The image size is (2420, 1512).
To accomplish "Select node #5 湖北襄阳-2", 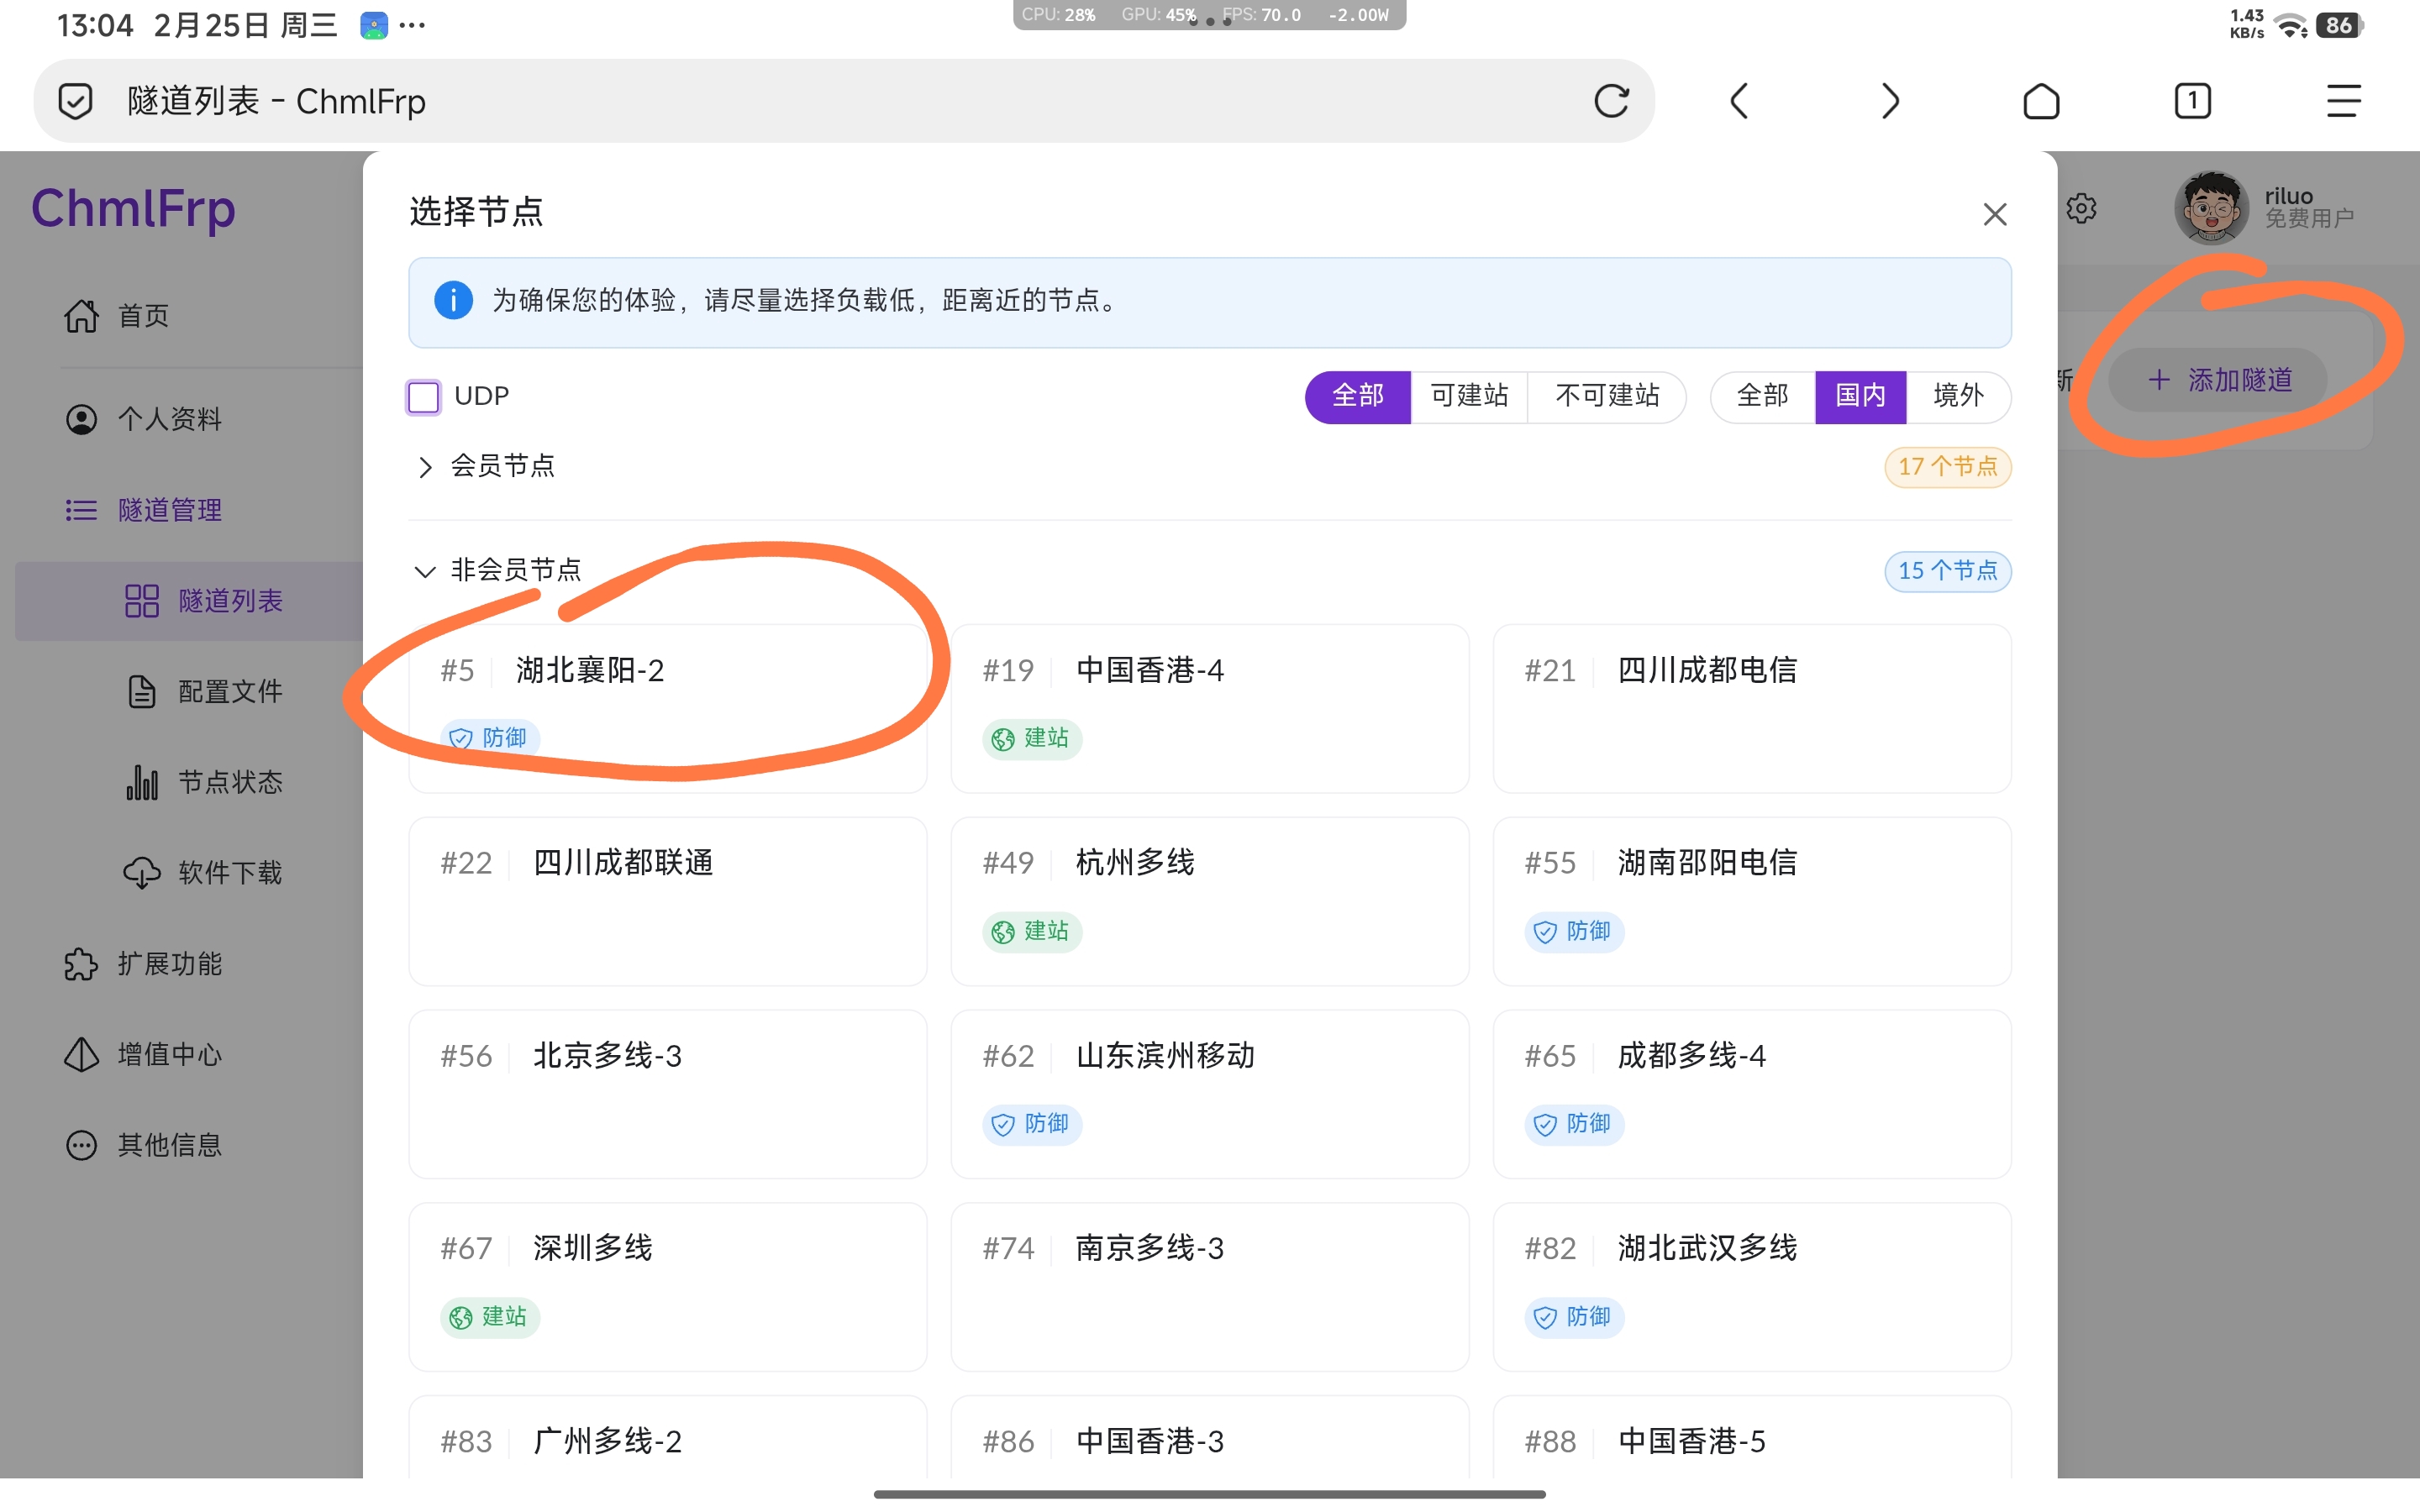I will pyautogui.click(x=667, y=707).
